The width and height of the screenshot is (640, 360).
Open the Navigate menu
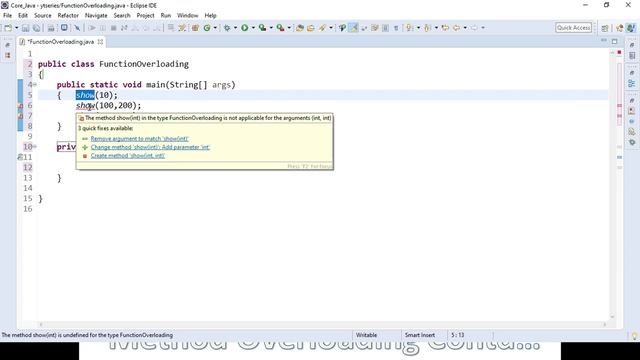(x=96, y=16)
